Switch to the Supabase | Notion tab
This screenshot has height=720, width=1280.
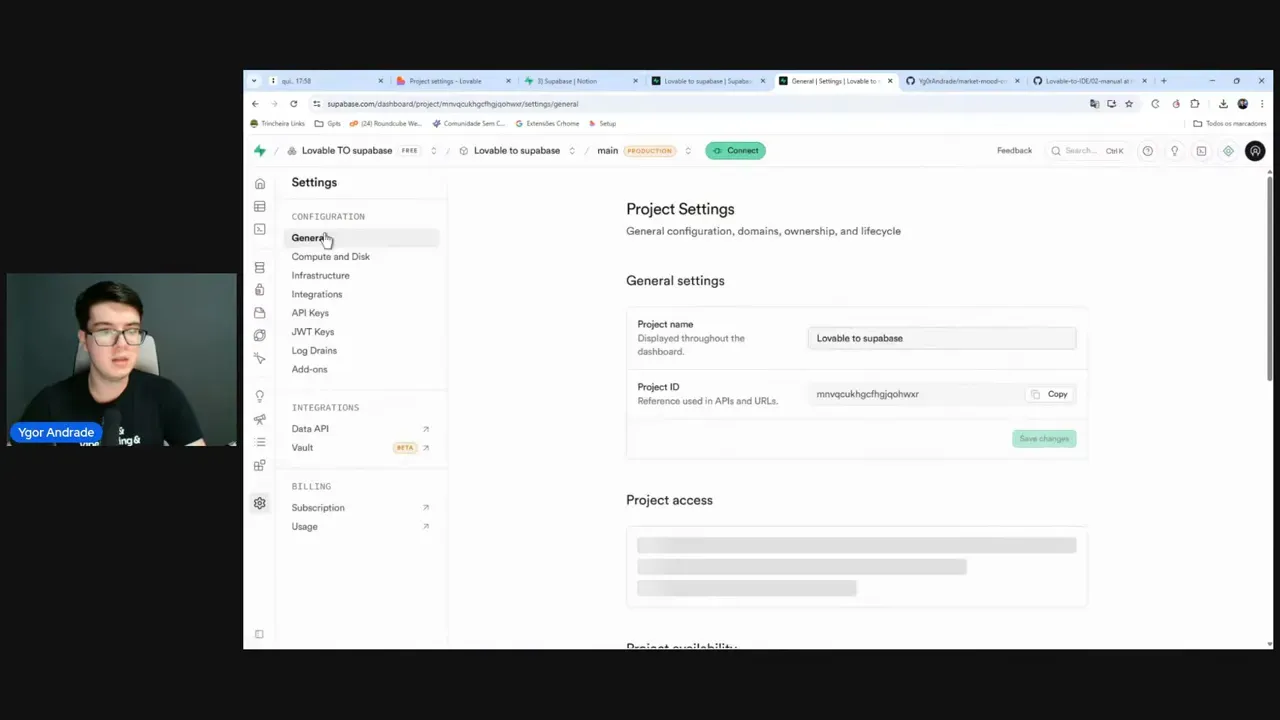pos(580,81)
